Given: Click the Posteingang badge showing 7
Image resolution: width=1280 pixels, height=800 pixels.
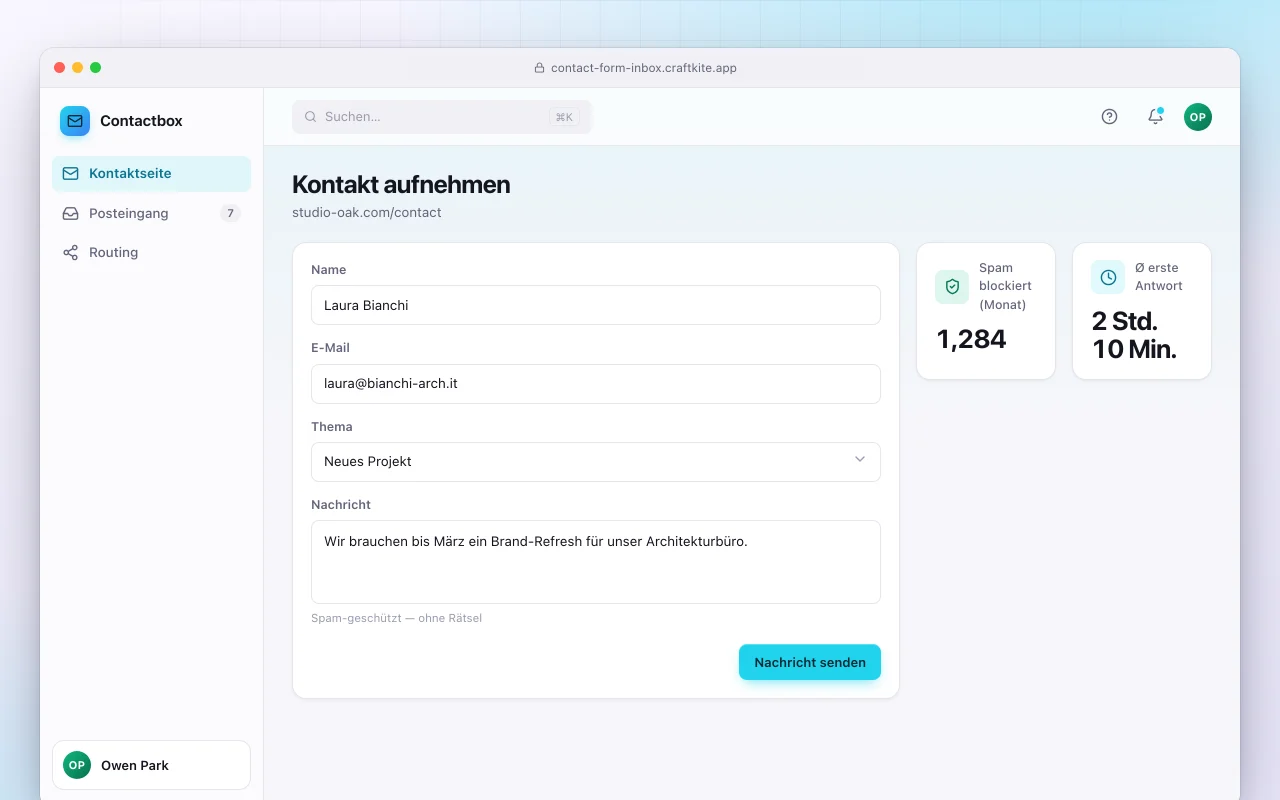Looking at the screenshot, I should click(230, 213).
